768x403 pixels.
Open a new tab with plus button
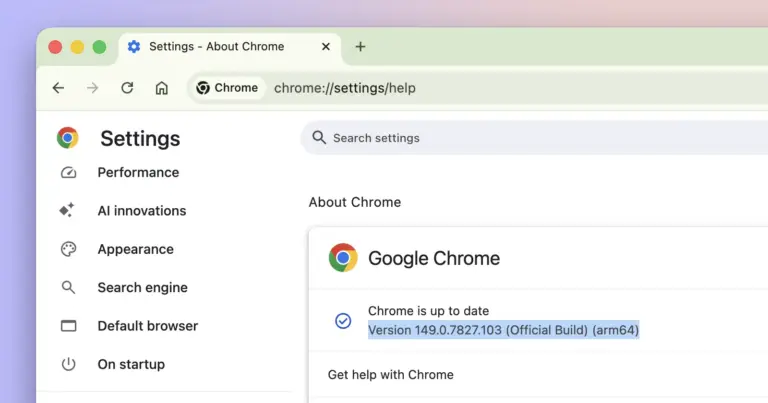(x=360, y=47)
